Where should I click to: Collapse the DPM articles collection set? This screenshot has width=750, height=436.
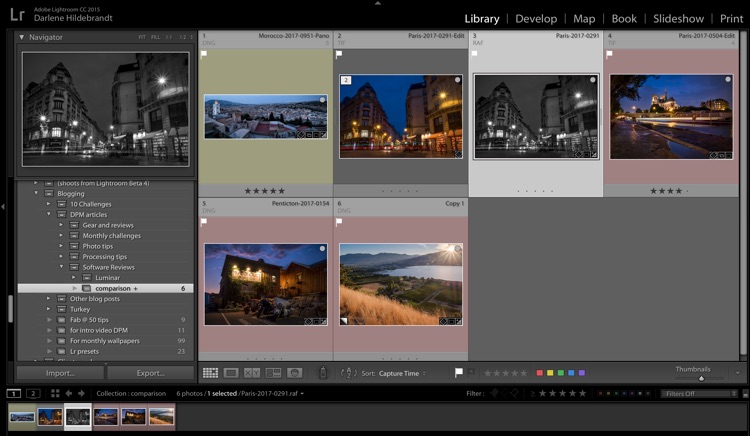[x=49, y=214]
